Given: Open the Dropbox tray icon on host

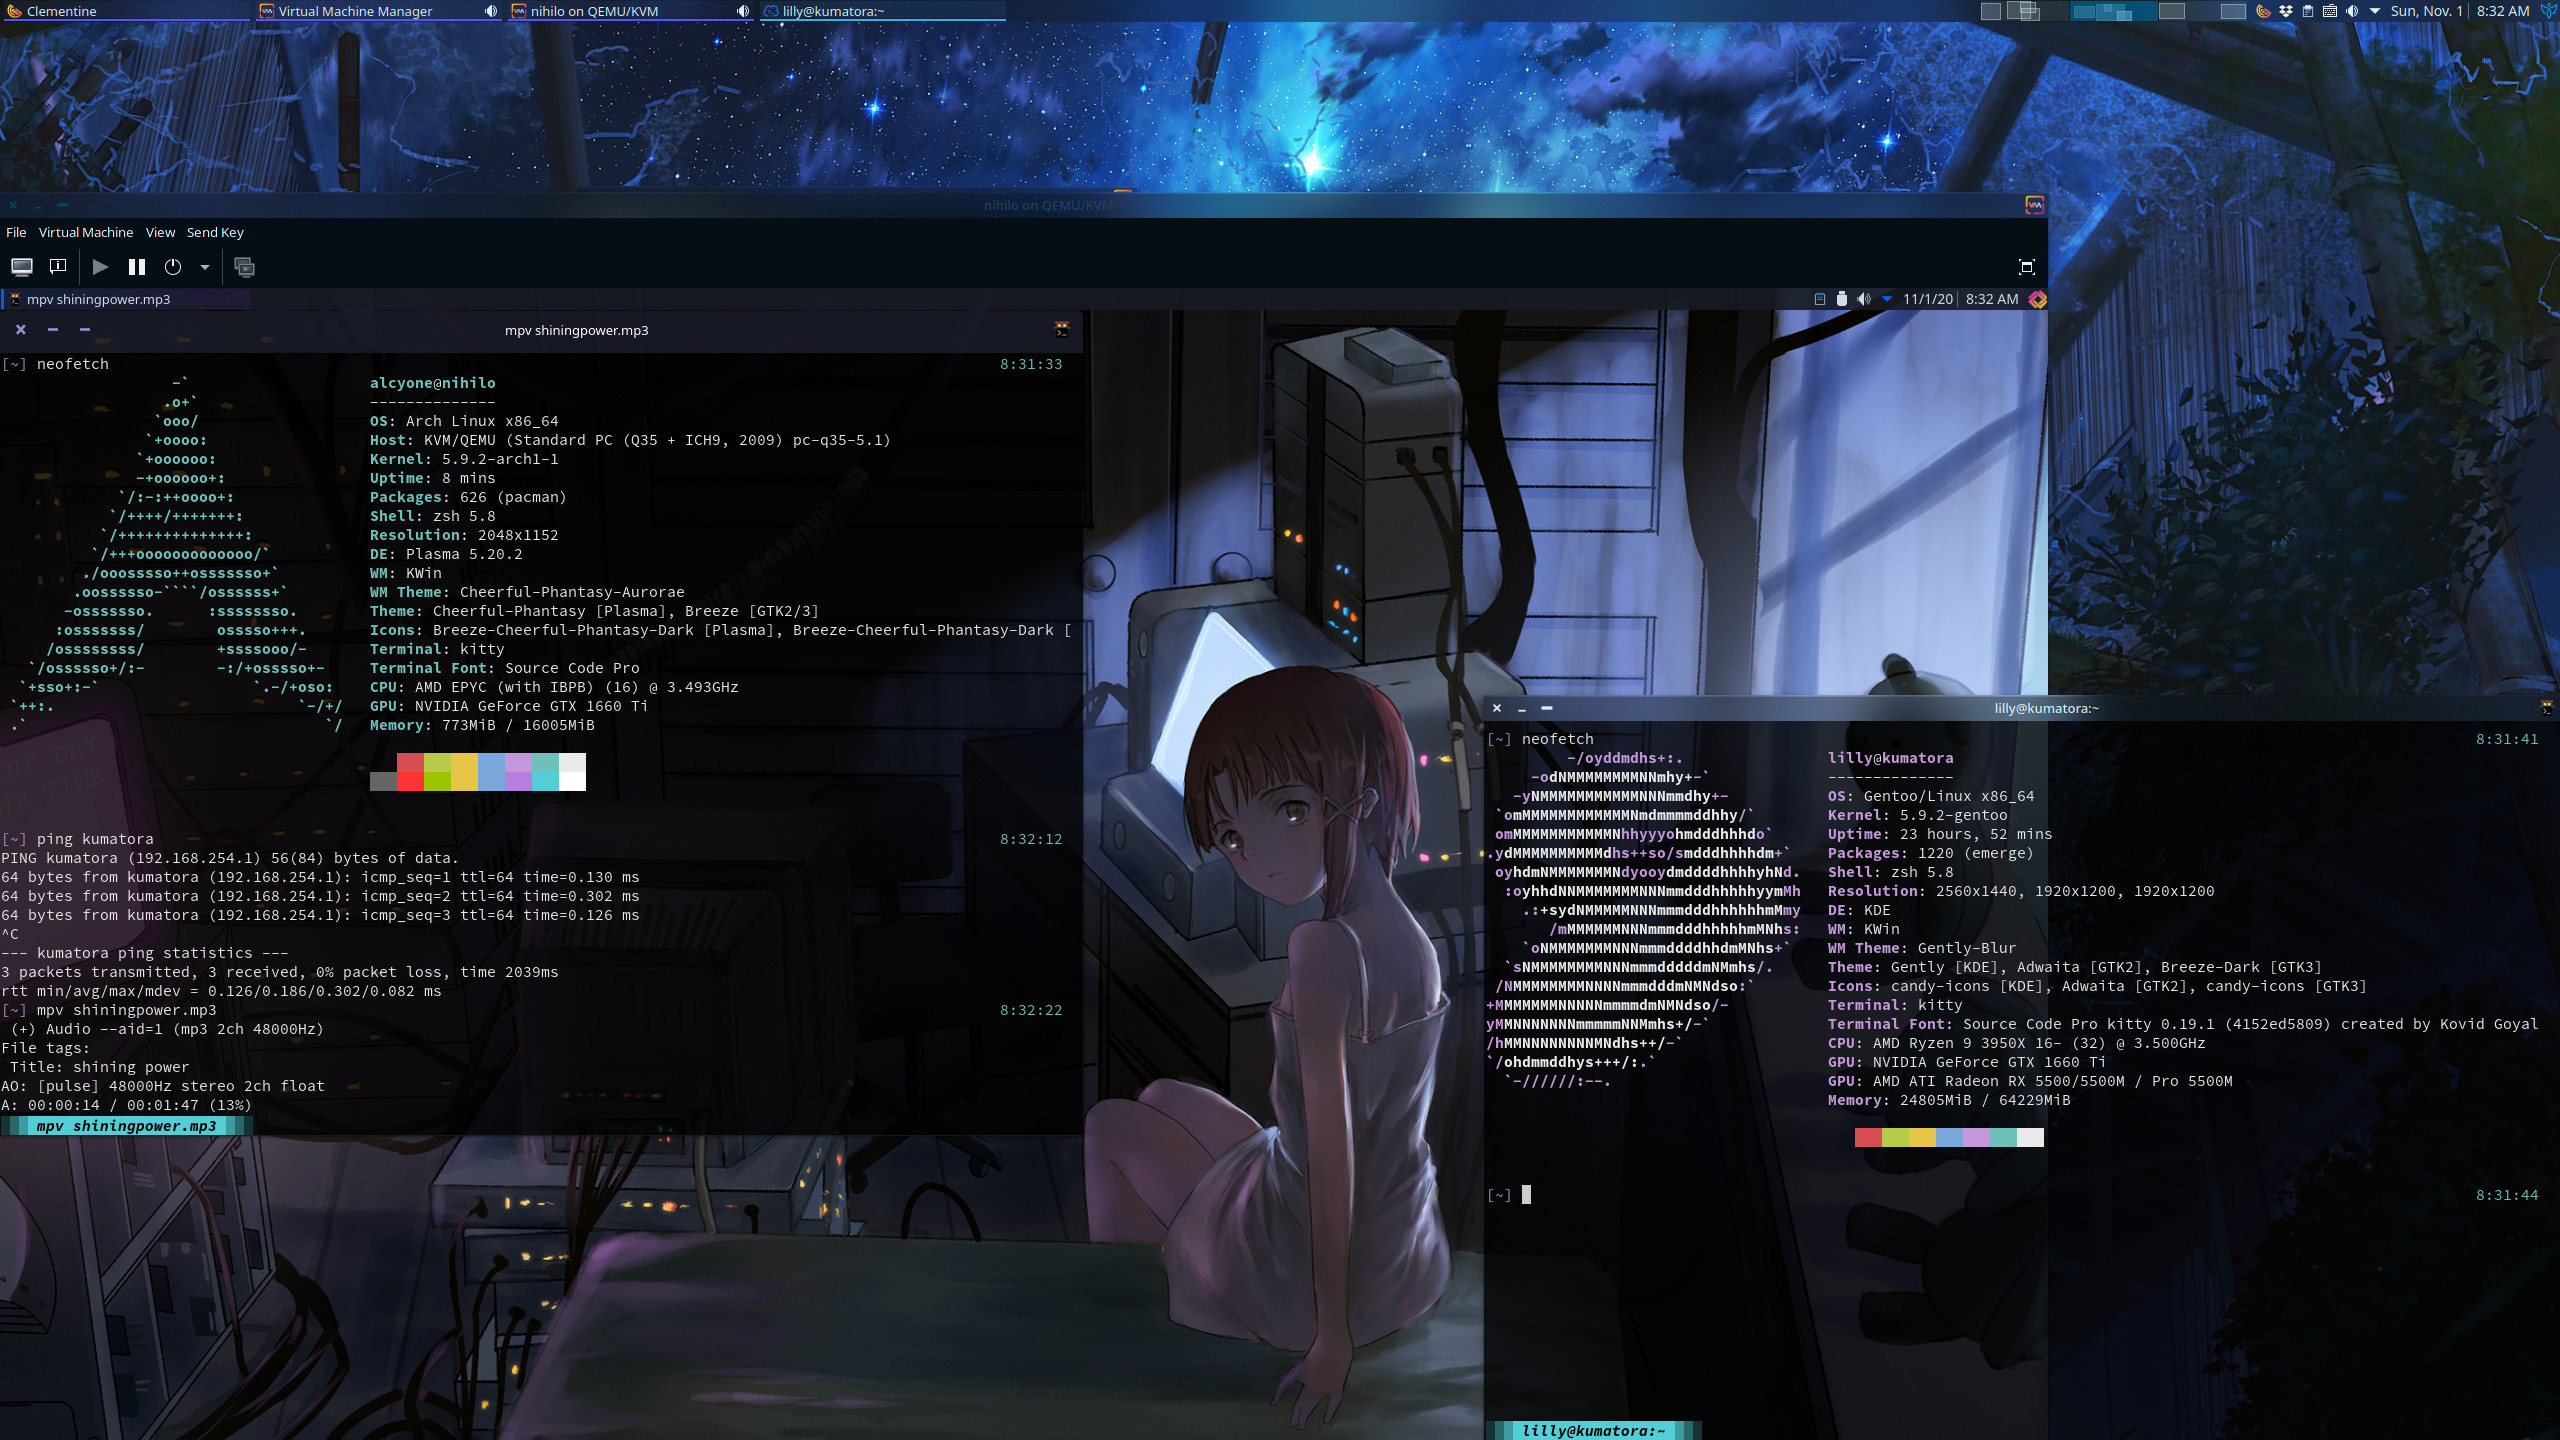Looking at the screenshot, I should click(x=2286, y=11).
